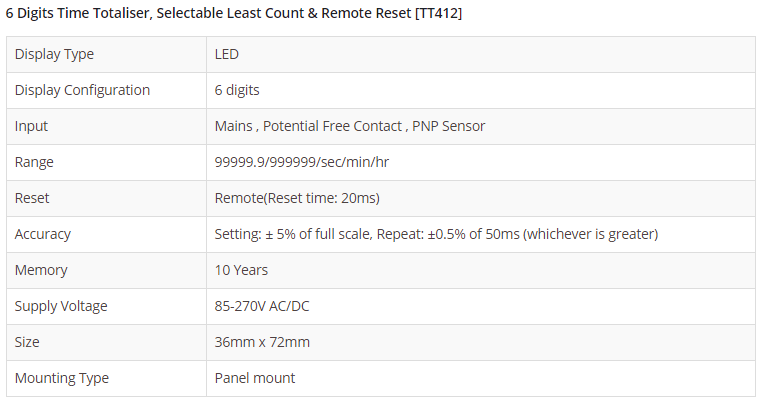The height and width of the screenshot is (403, 762).
Task: Click the 85-270V AC/DC value
Action: coord(267,306)
